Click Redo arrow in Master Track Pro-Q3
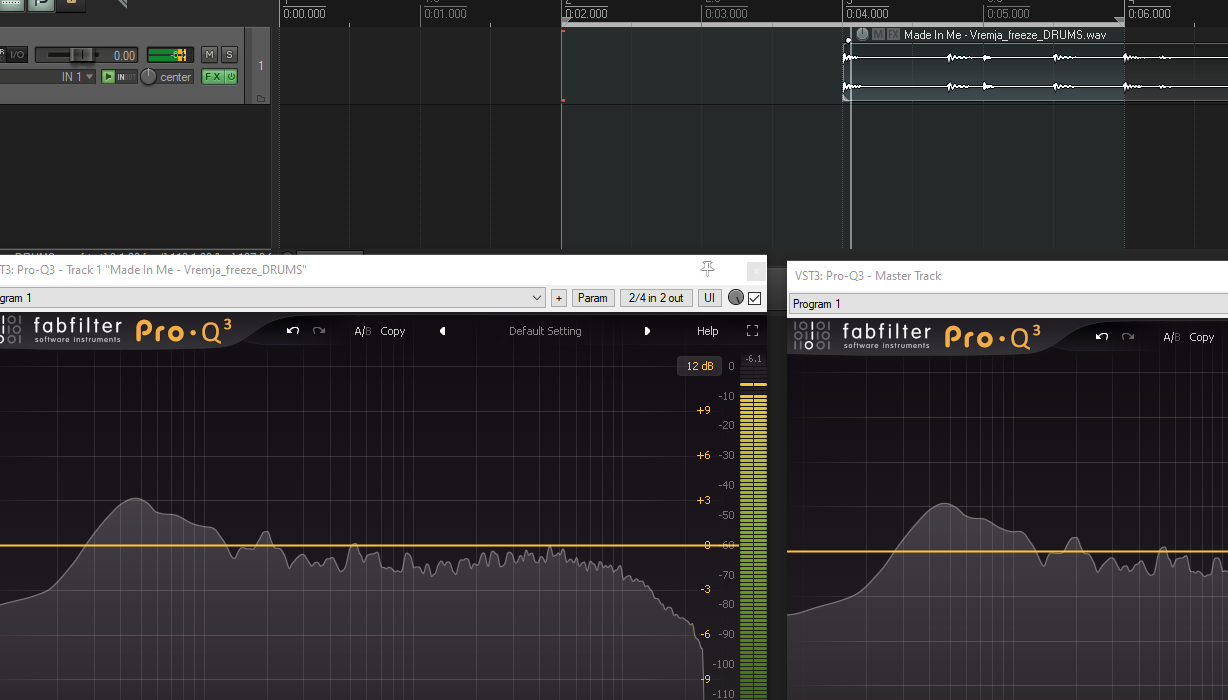The height and width of the screenshot is (700, 1228). click(x=1128, y=337)
